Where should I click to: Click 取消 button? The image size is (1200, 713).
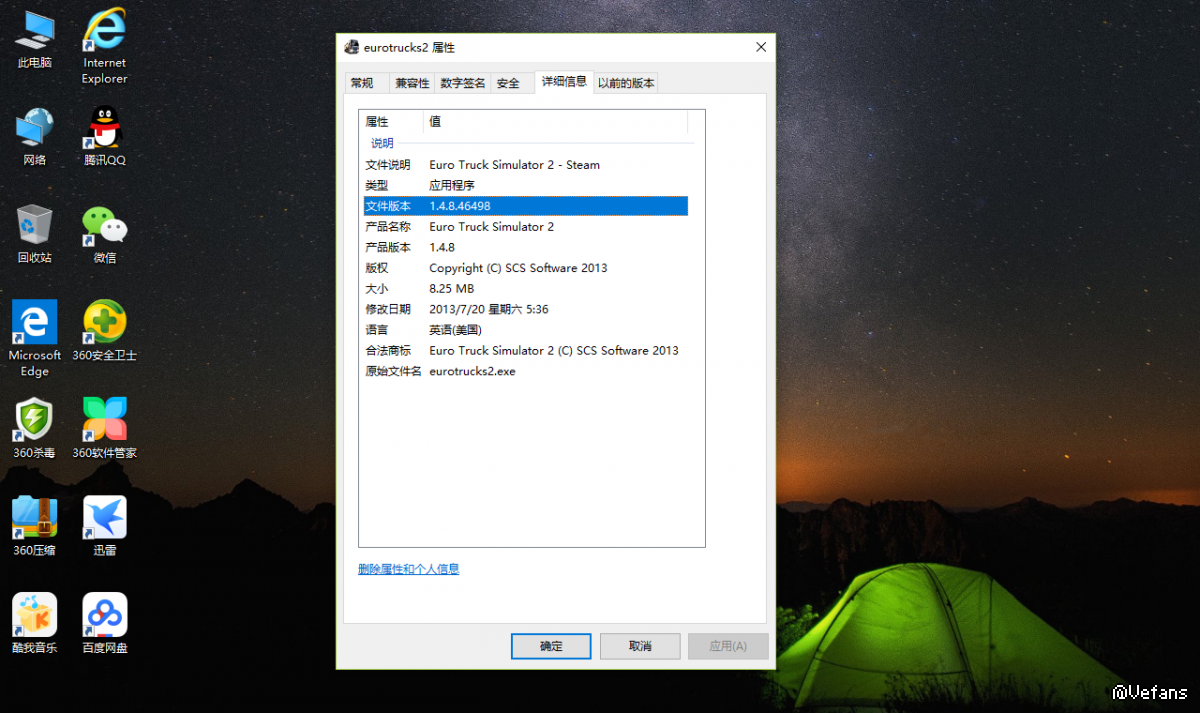tap(640, 646)
